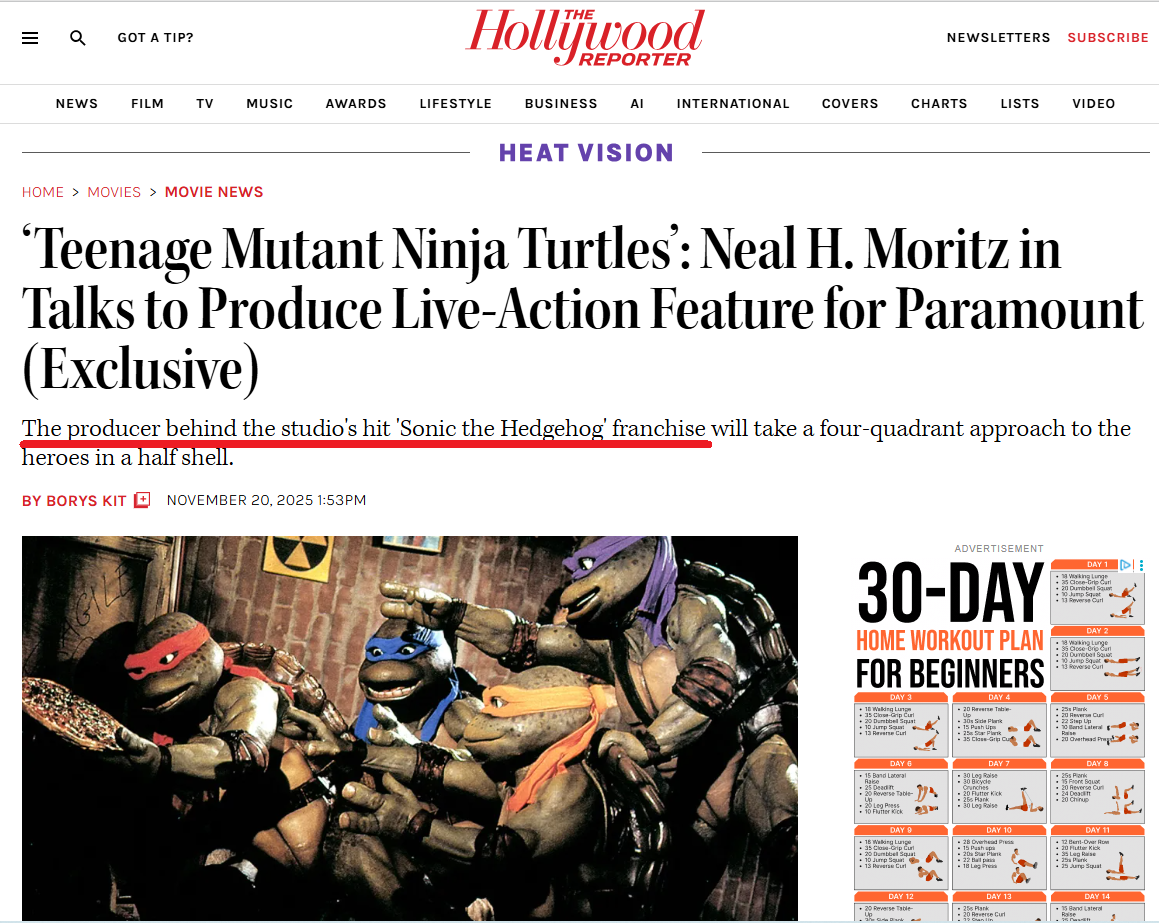
Task: Open the hamburger menu
Action: [30, 38]
